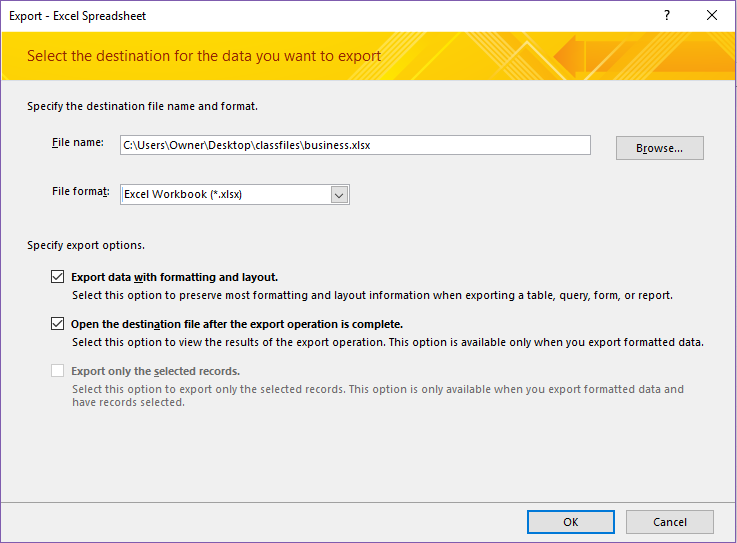Click the "File name:" label

point(78,143)
